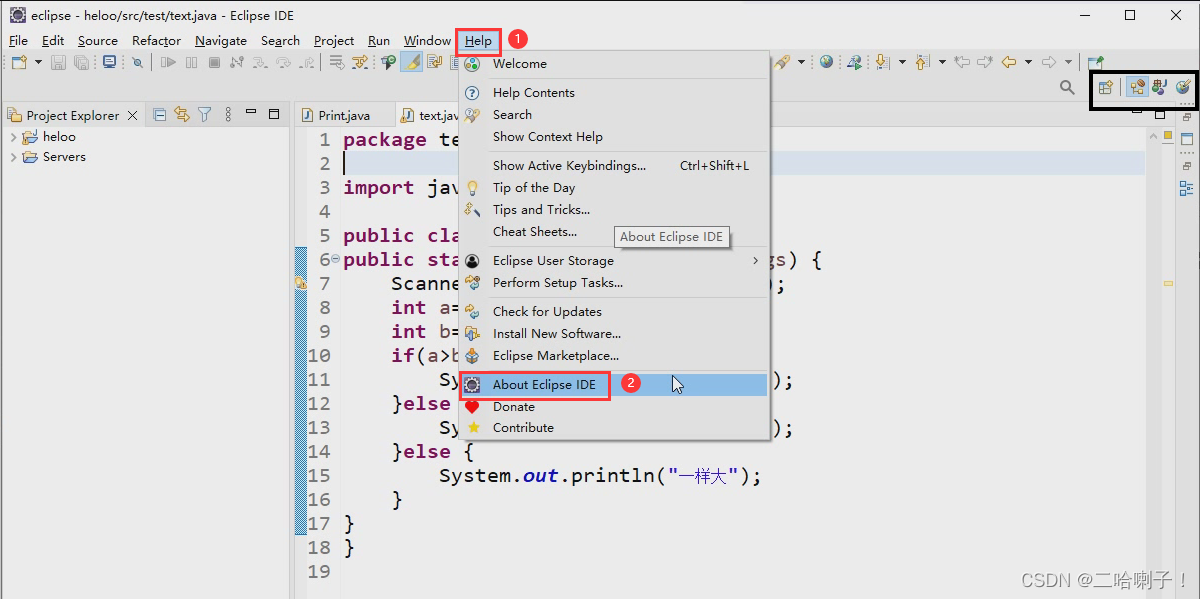The height and width of the screenshot is (599, 1200).
Task: Click the Save toolbar icon
Action: pos(58,62)
